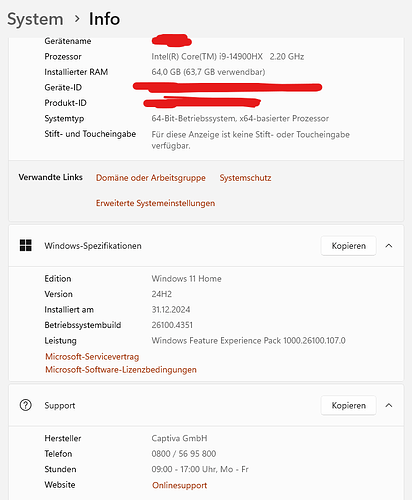
Task: Click the Info breadcrumb title
Action: [104, 19]
